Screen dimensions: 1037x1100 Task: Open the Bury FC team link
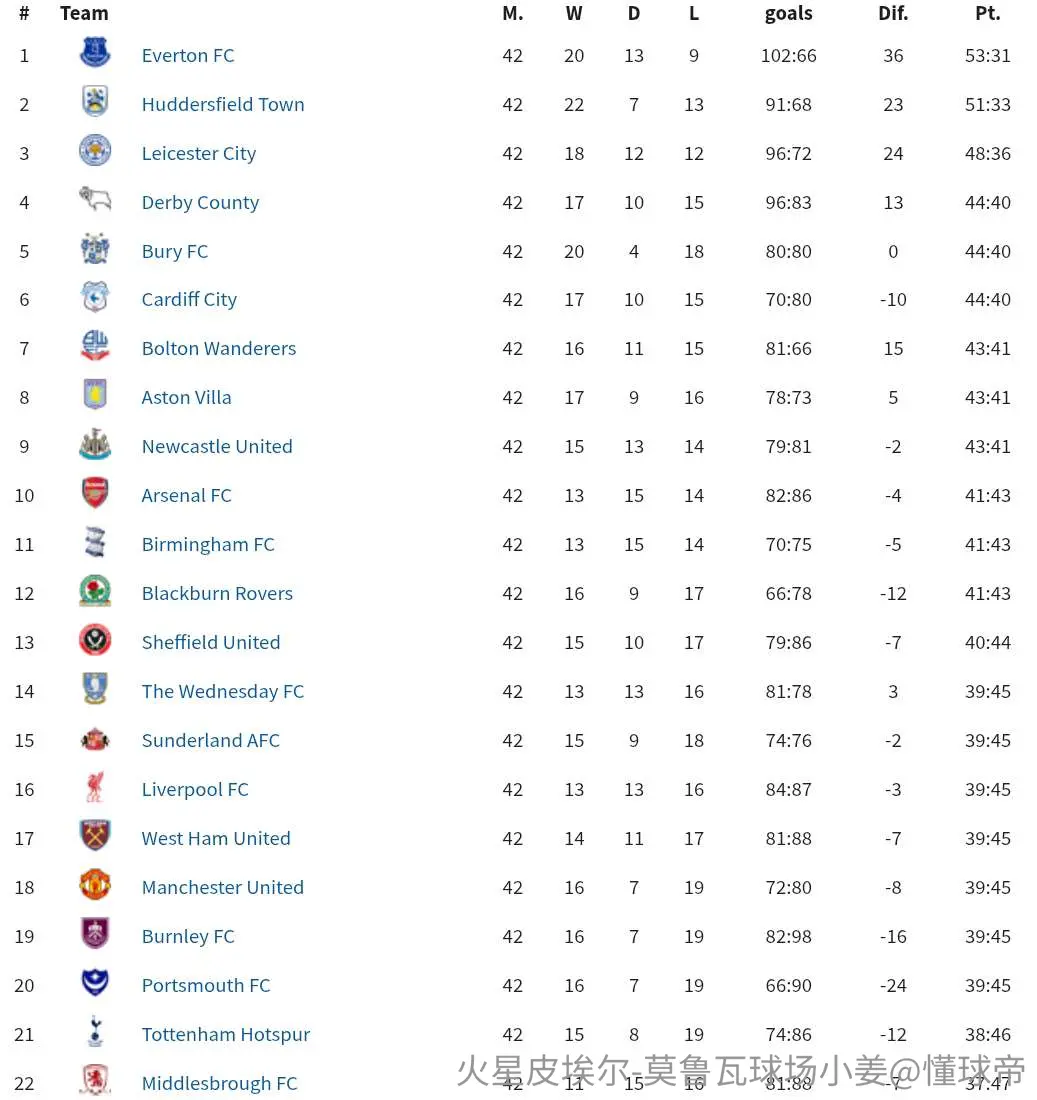coord(175,251)
